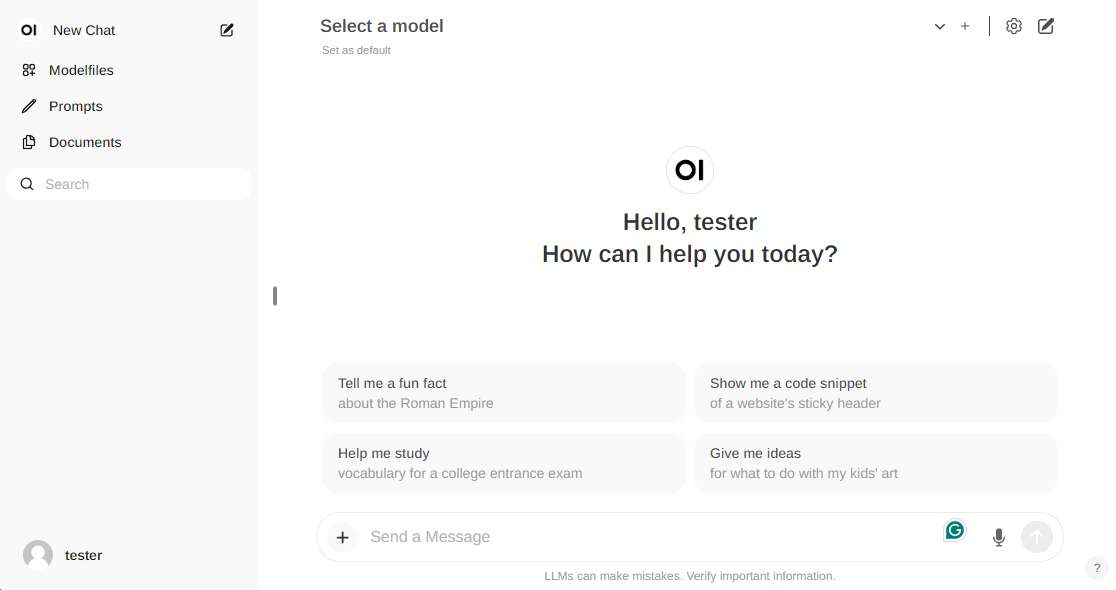Toggle the sidebar collapse handle

(x=275, y=296)
